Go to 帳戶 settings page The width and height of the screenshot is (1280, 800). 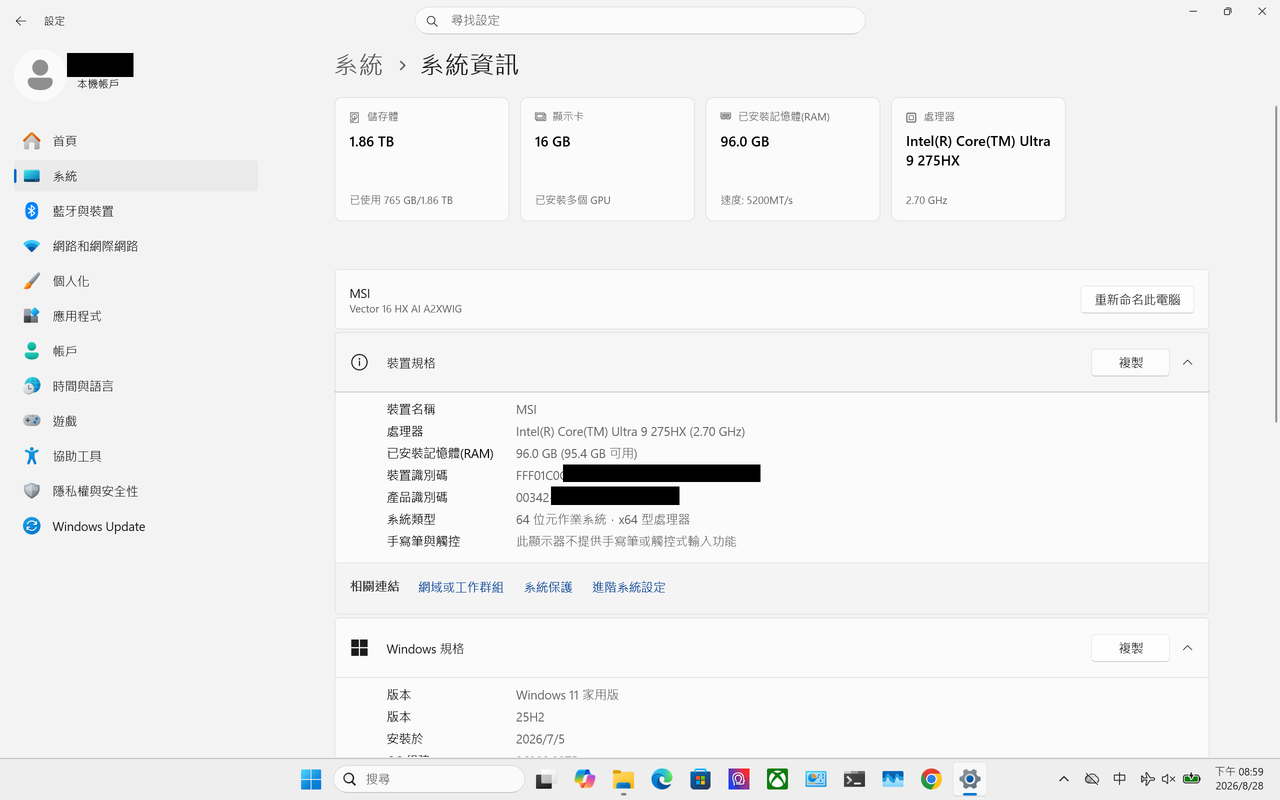(136, 351)
